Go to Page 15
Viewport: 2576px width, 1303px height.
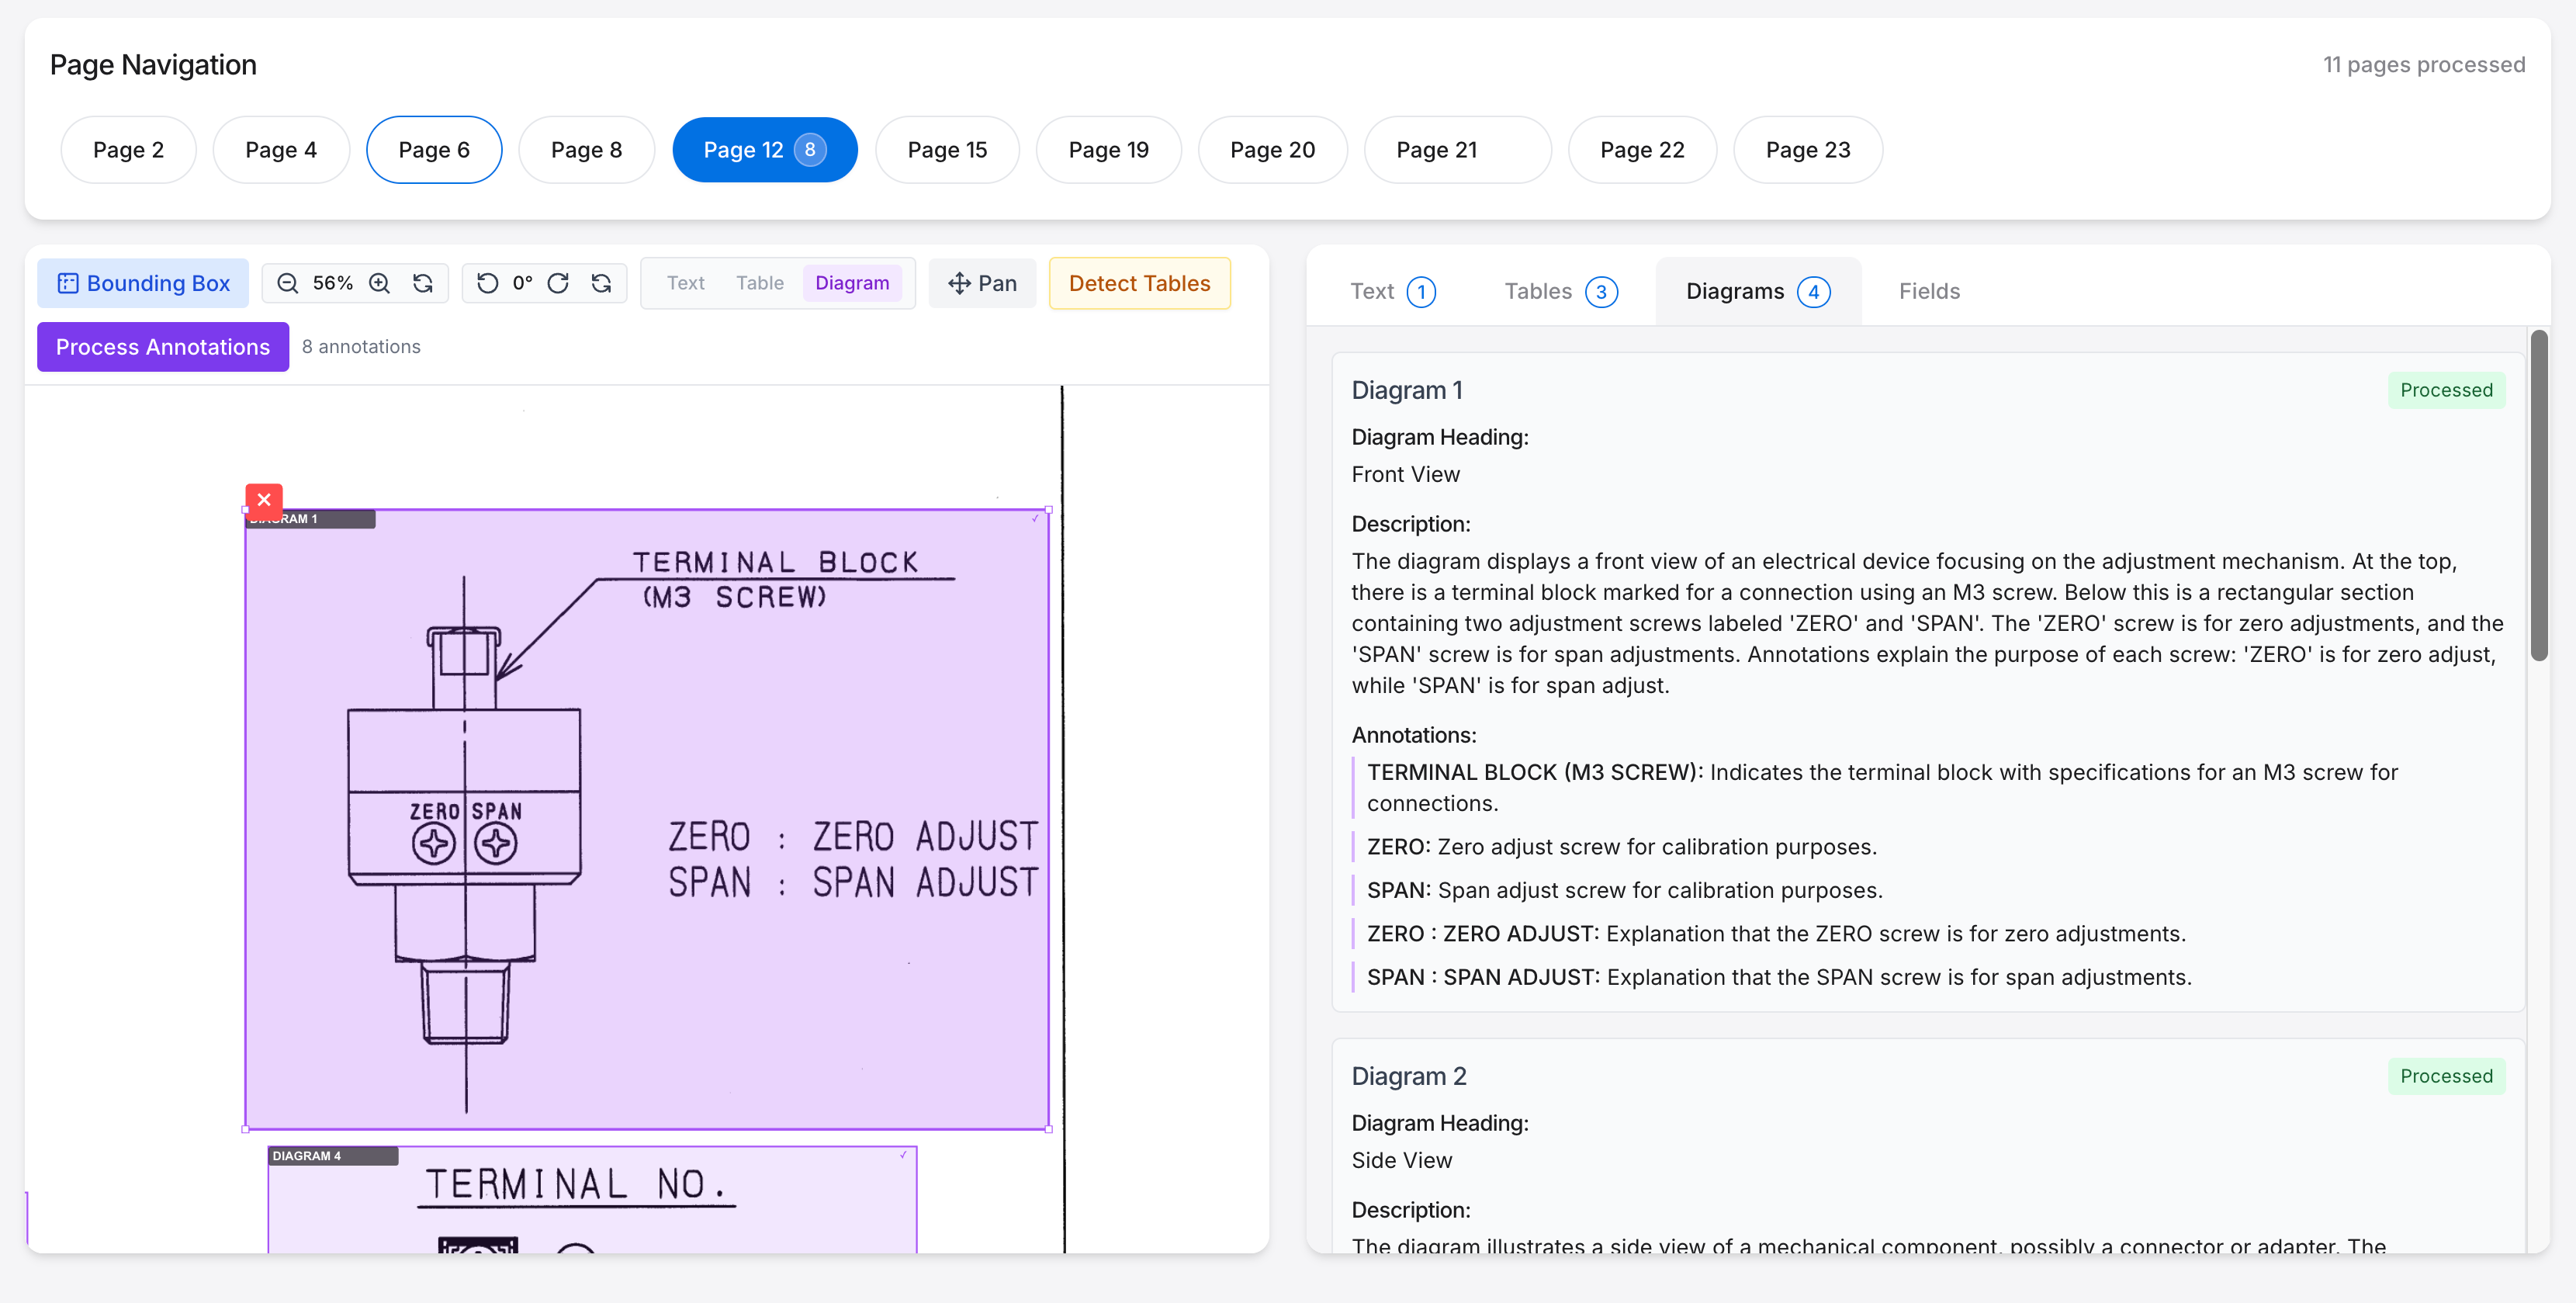(947, 150)
